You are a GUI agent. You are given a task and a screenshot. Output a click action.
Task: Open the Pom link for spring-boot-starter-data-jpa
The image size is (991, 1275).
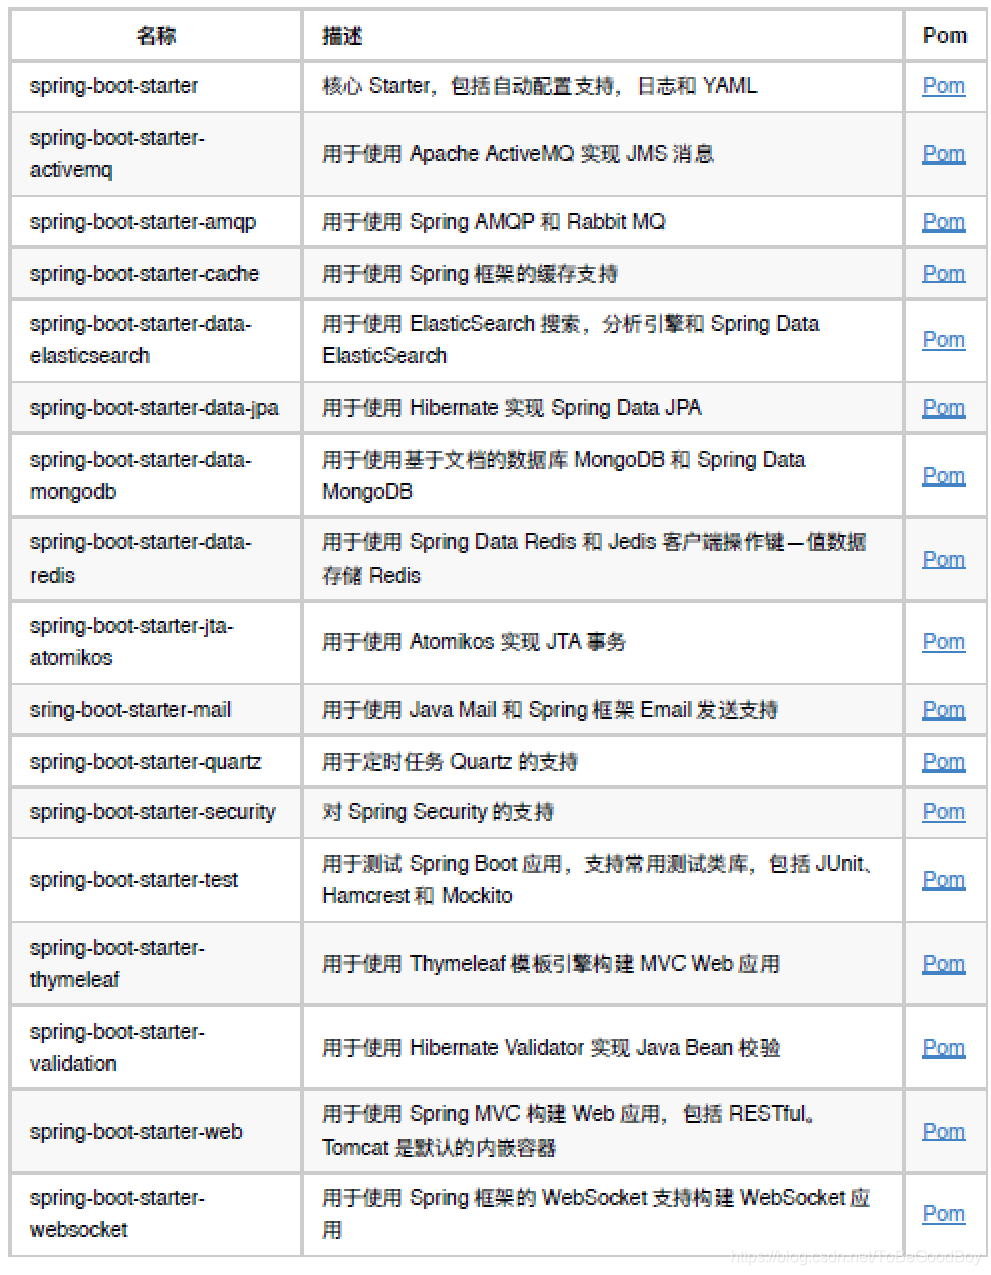click(943, 408)
